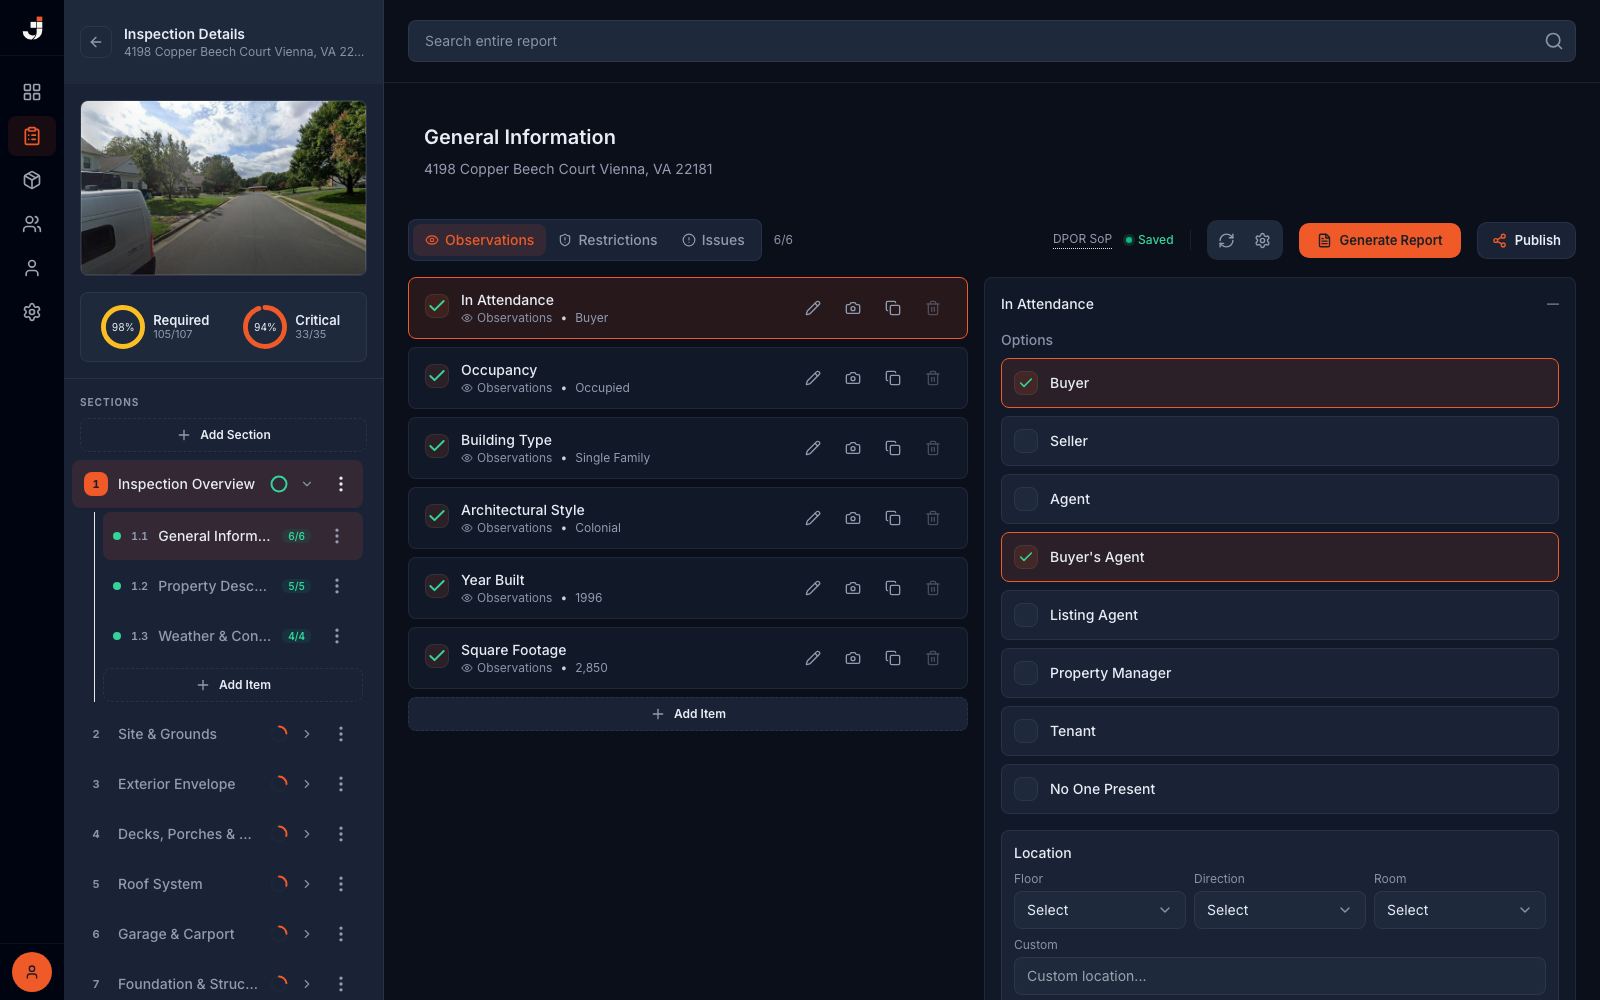The image size is (1600, 1000).
Task: Collapse the In Attendance panel with minus icon
Action: 1553,304
